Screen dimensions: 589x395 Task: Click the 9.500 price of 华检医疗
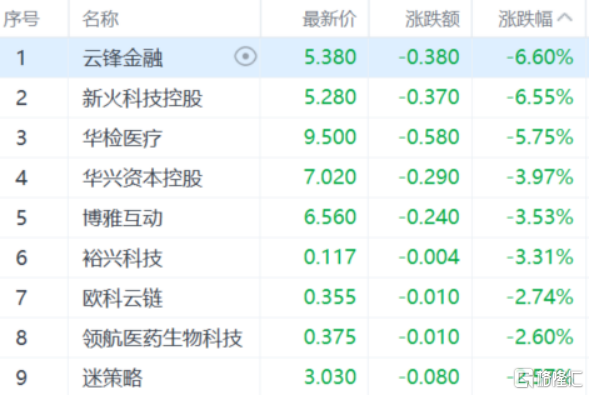click(x=330, y=137)
